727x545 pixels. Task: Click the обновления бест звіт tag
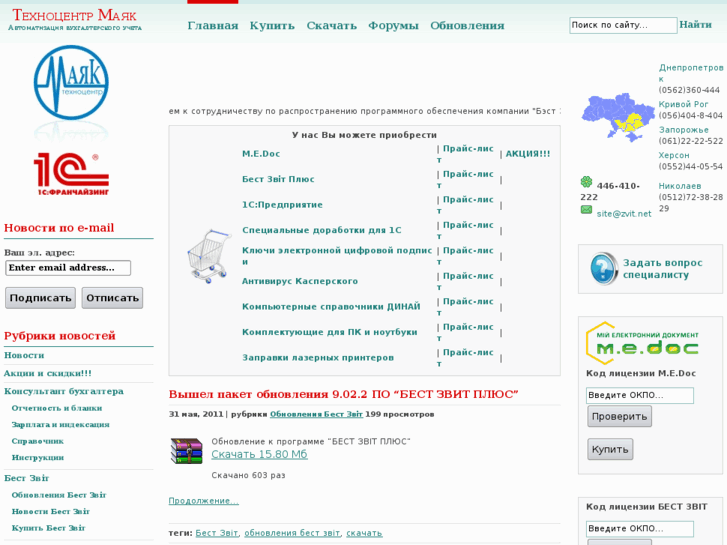tap(292, 533)
